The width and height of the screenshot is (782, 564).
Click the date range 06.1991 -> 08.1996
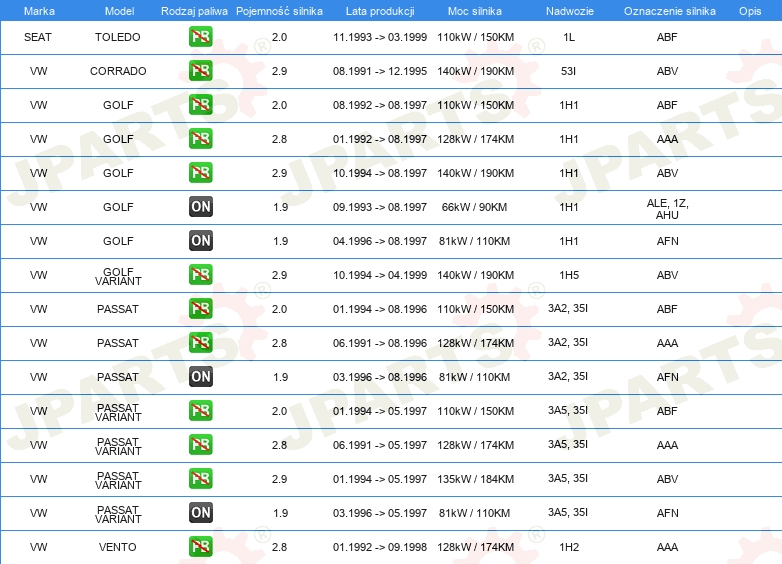pyautogui.click(x=380, y=343)
